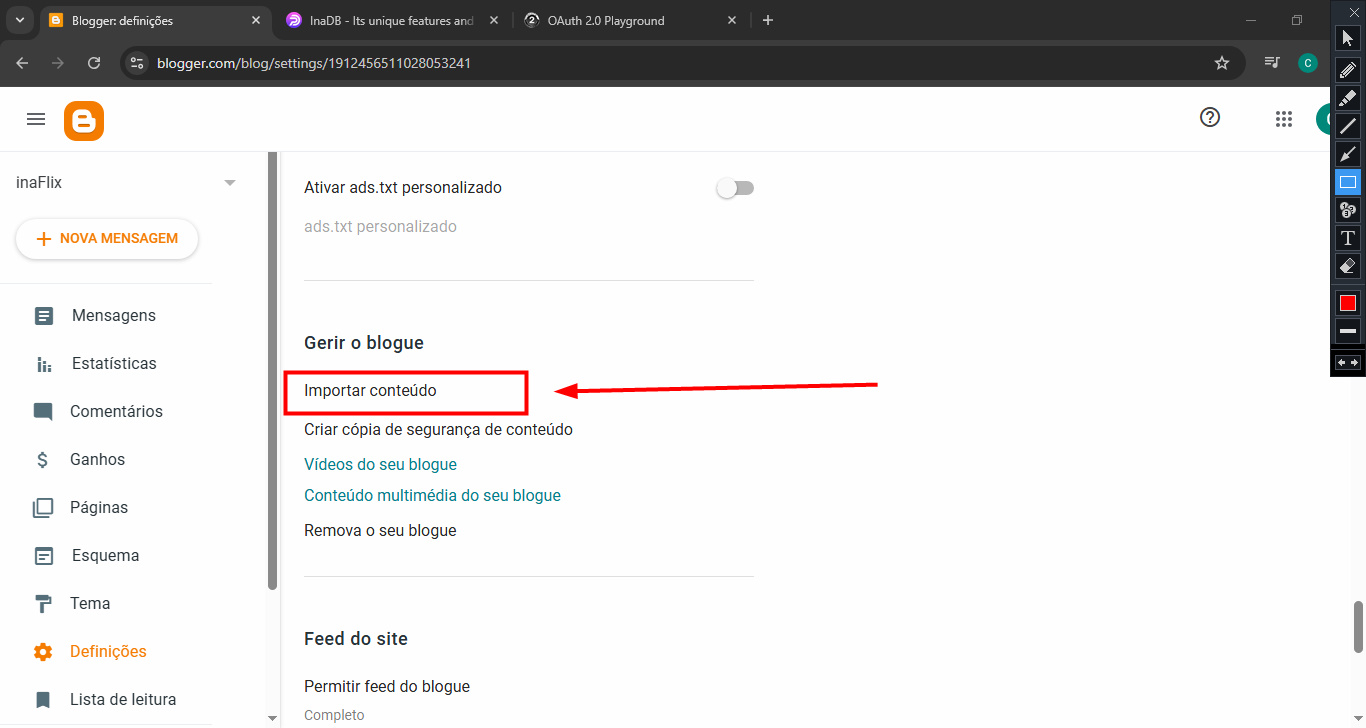Open the Blogger help icon
Viewport: 1366px width, 728px height.
[x=1210, y=117]
